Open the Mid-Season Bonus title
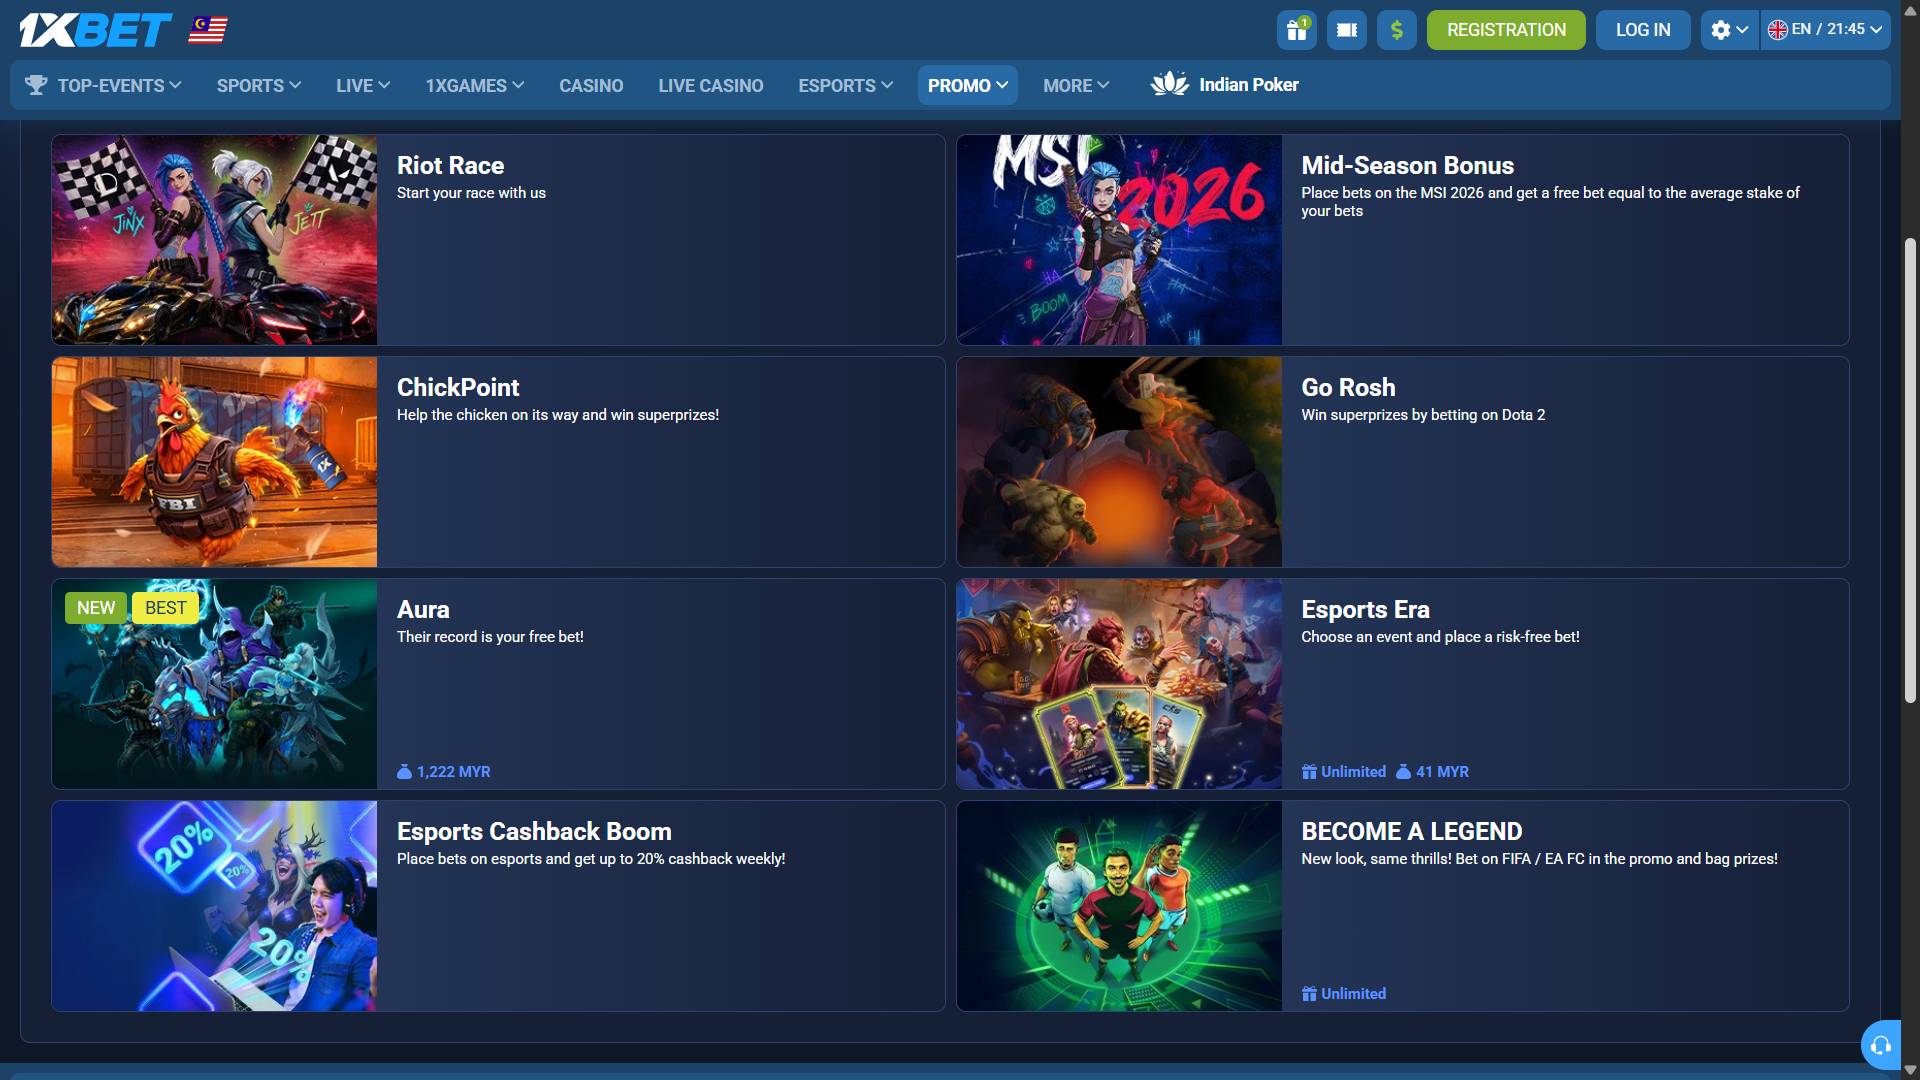 click(1407, 166)
